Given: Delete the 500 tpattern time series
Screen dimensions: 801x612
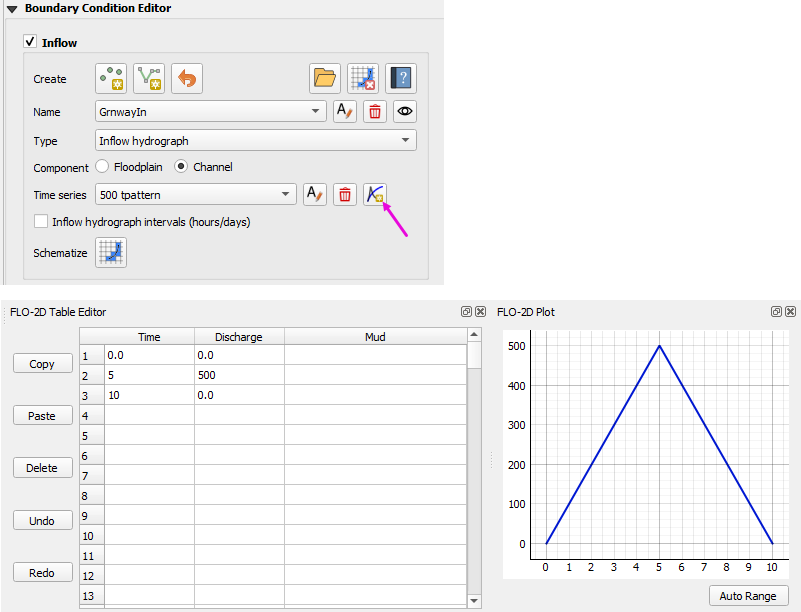Looking at the screenshot, I should click(344, 194).
